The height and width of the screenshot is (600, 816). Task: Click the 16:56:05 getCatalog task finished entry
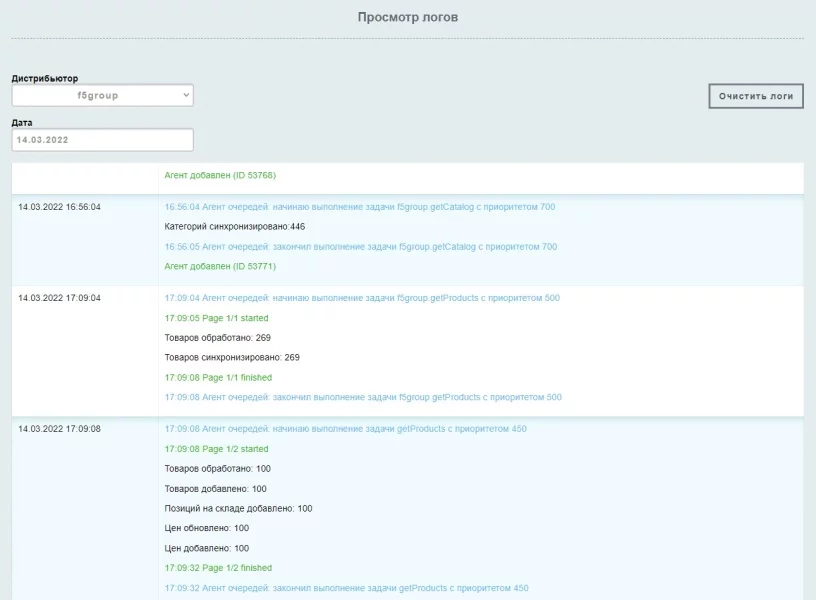pos(360,247)
